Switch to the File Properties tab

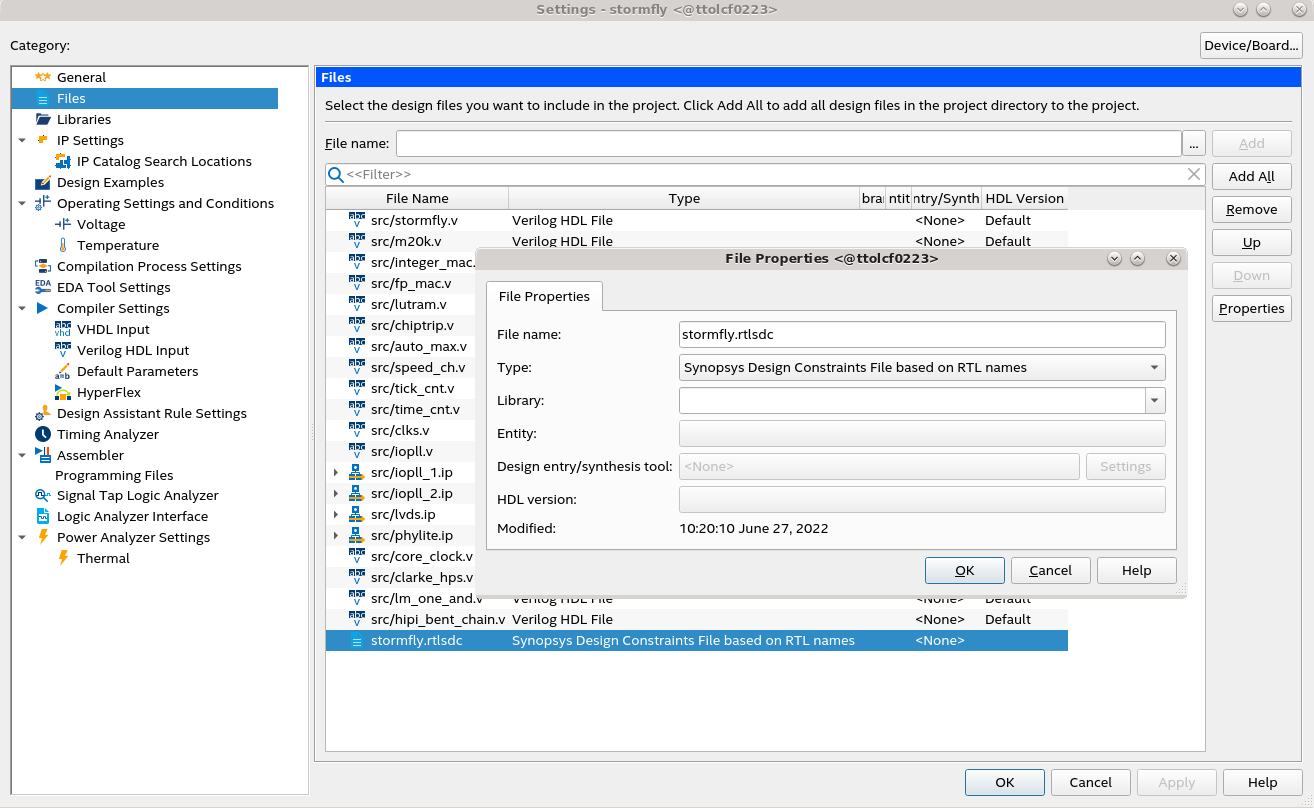(544, 296)
